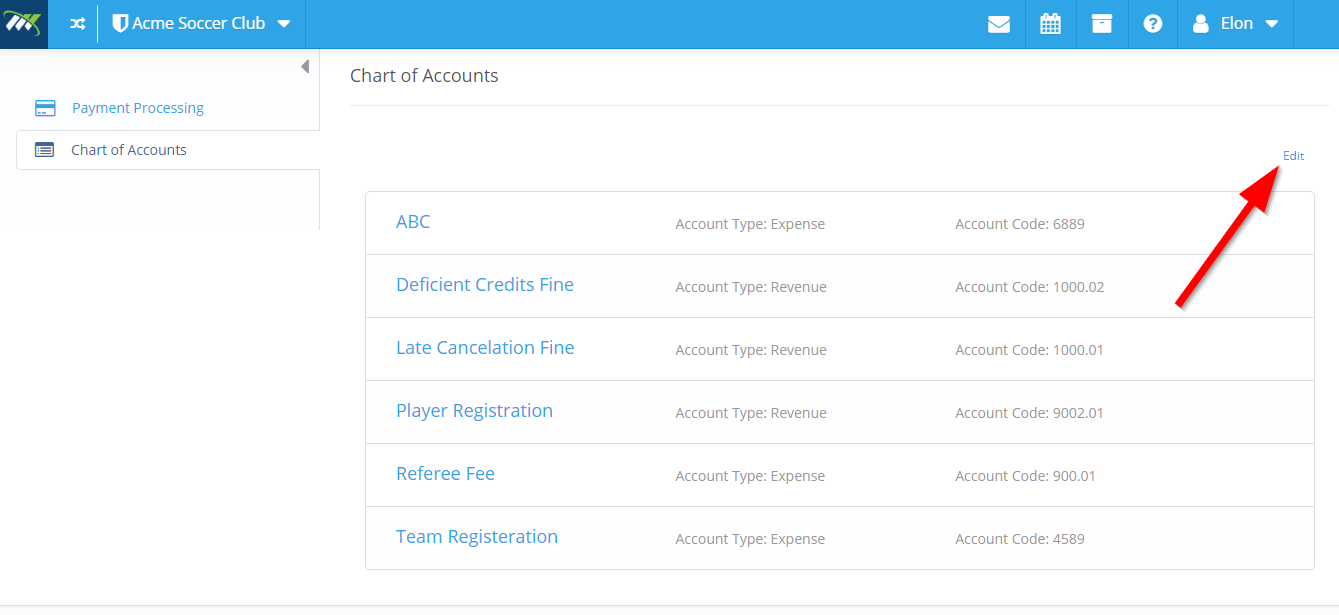Click the shuffle switch icon in the header
This screenshot has width=1339, height=615.
coord(77,24)
